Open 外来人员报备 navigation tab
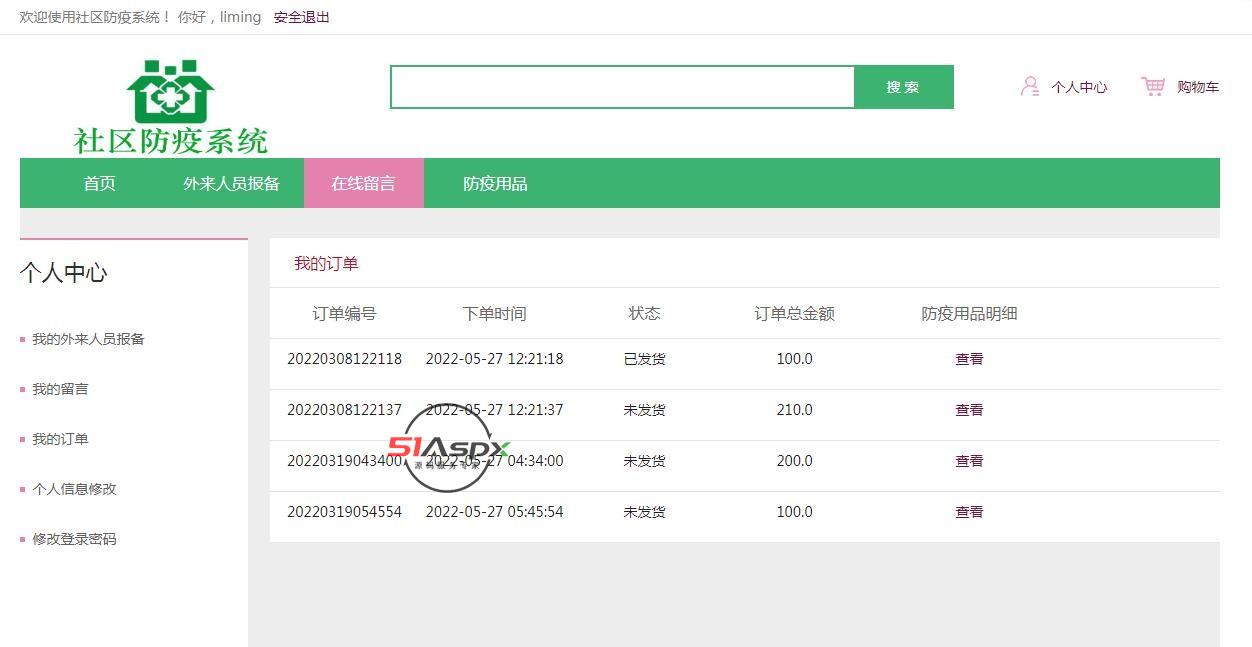 (x=231, y=183)
